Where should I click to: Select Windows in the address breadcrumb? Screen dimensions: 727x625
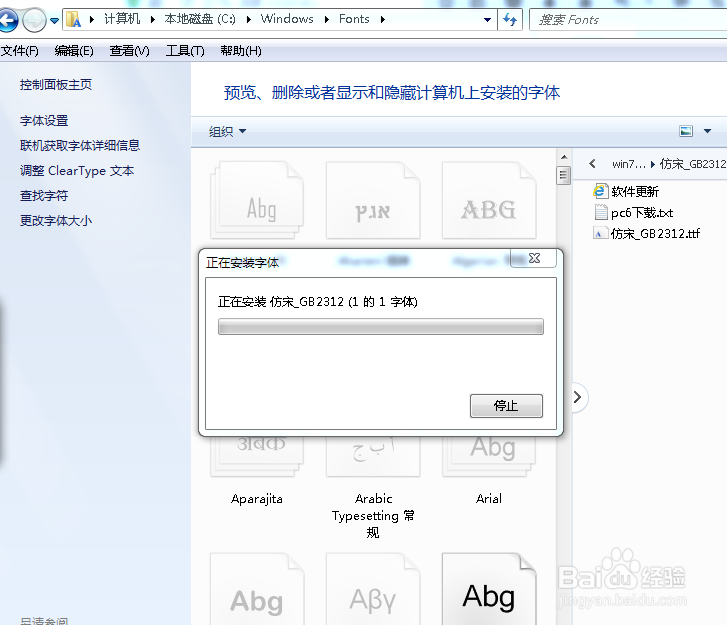point(287,19)
